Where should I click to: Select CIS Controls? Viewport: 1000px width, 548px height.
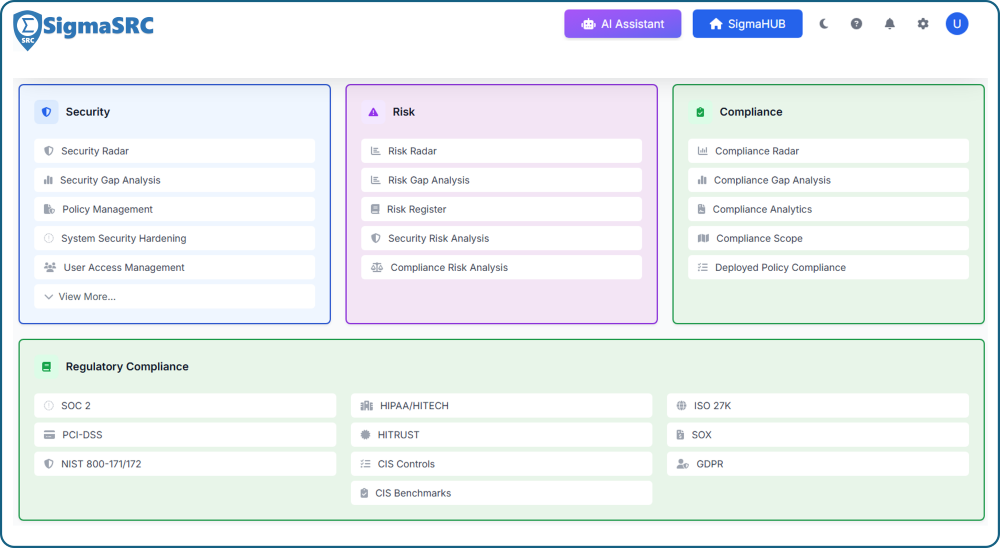pyautogui.click(x=501, y=464)
